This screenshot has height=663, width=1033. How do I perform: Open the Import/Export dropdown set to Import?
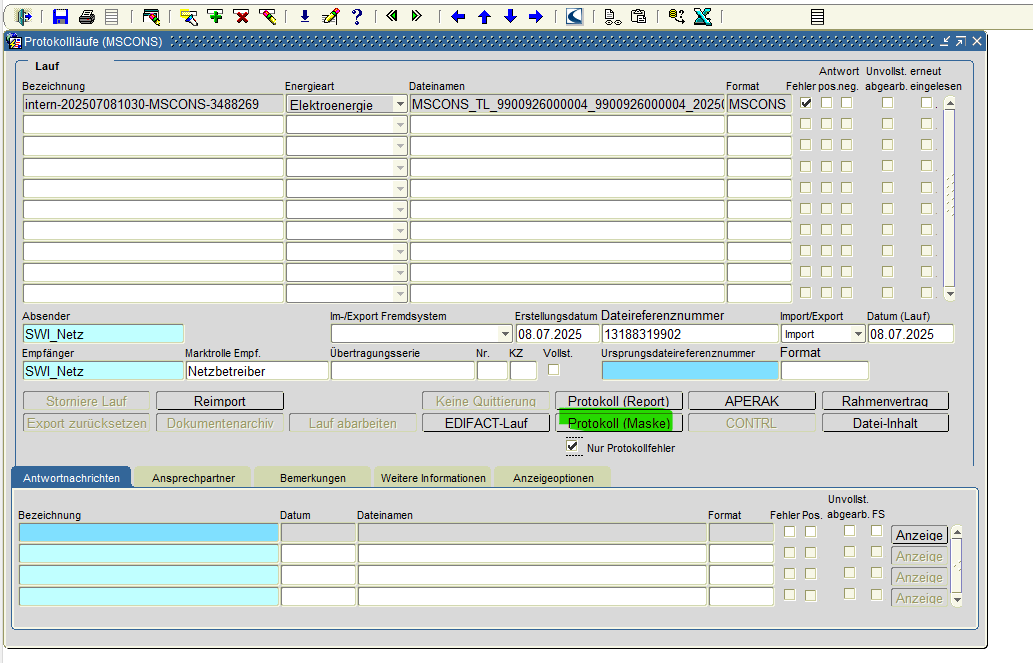[x=857, y=334]
